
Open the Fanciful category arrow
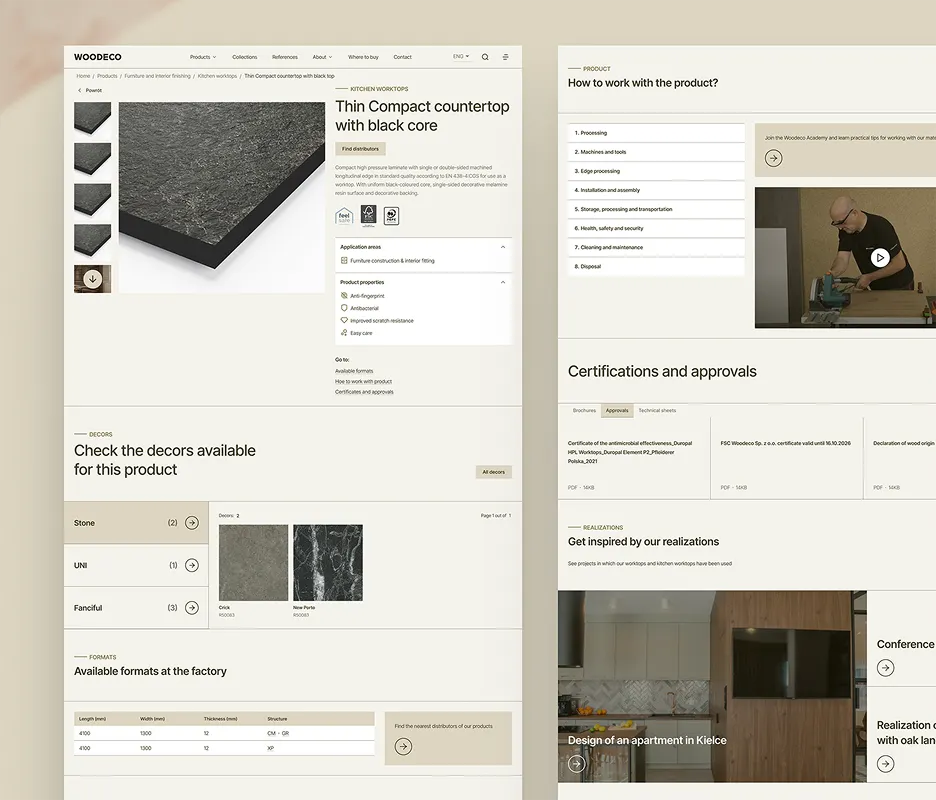[192, 608]
